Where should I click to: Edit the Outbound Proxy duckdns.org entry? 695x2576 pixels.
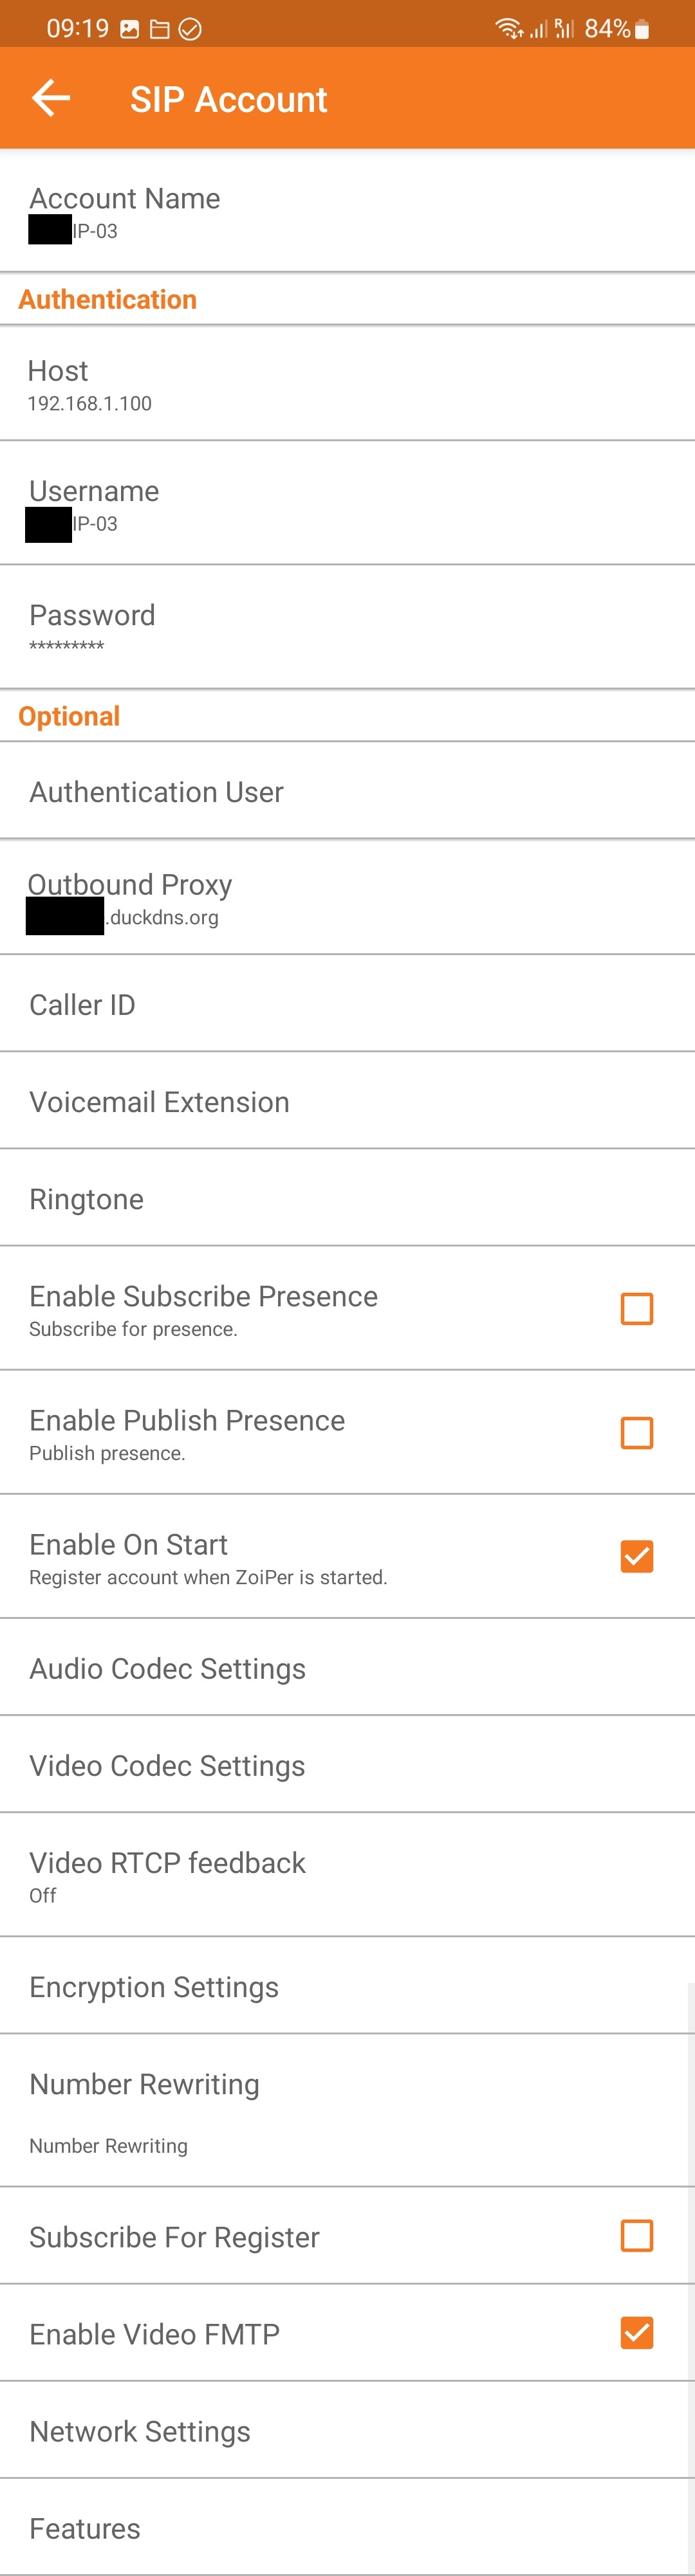[347, 898]
